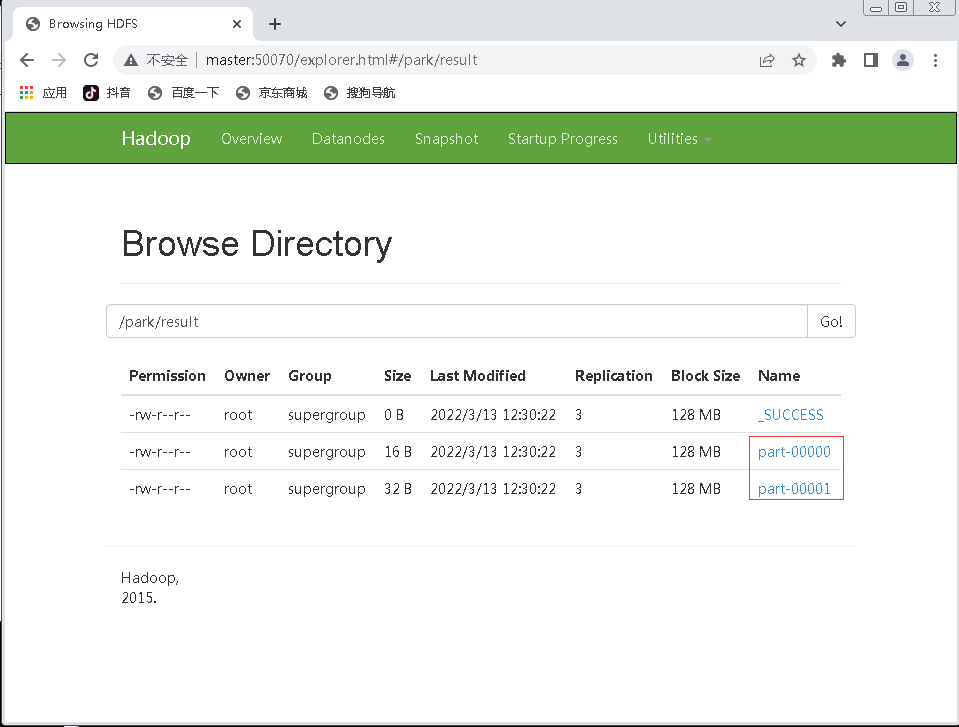Bookmark this page with star icon

pyautogui.click(x=799, y=60)
